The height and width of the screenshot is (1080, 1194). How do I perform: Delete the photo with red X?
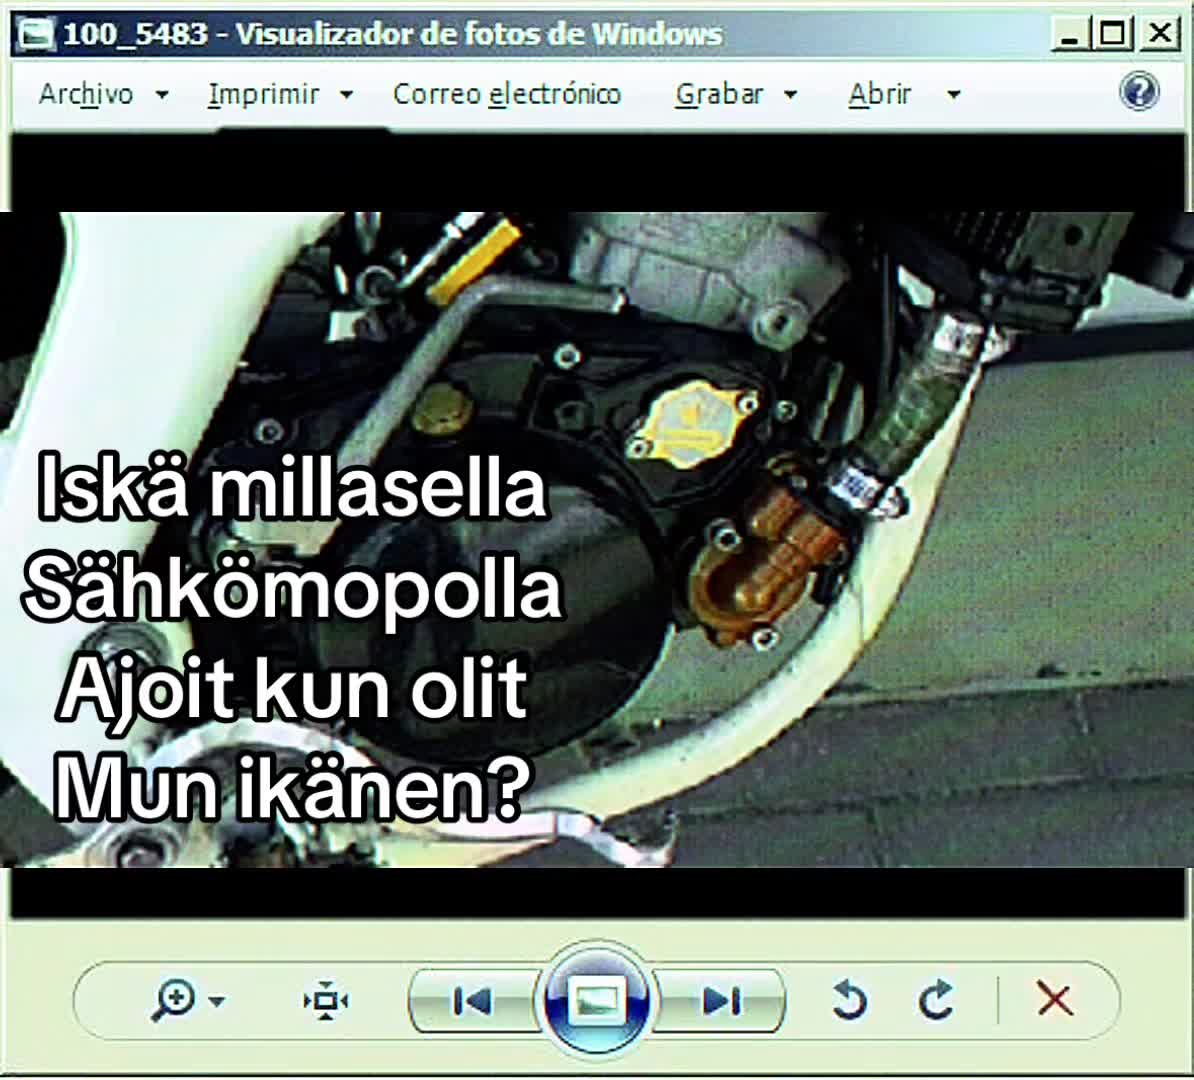coord(1055,999)
